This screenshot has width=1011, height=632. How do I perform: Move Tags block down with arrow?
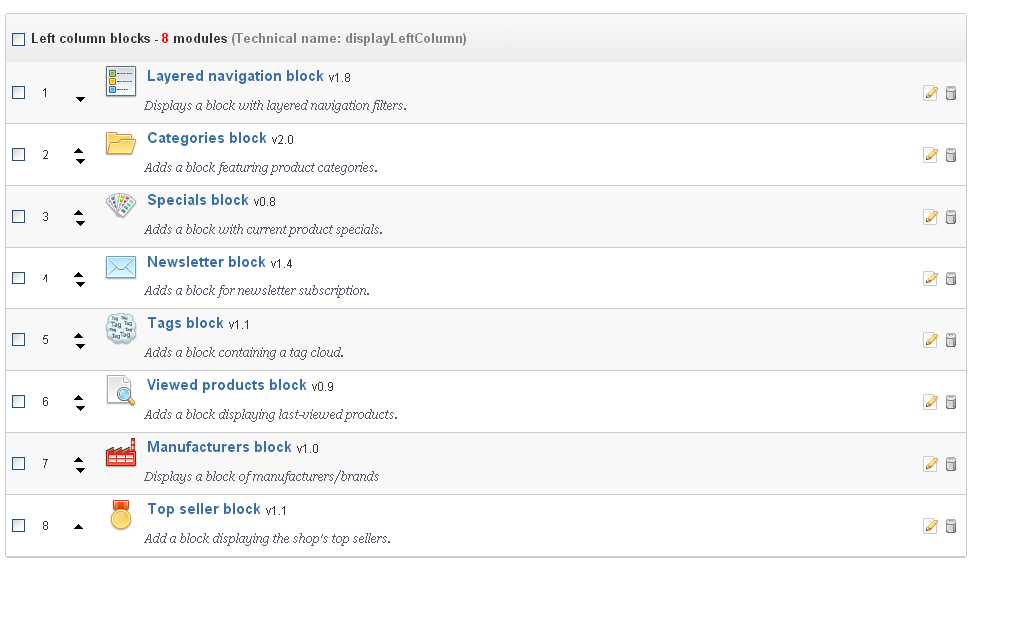pyautogui.click(x=79, y=346)
